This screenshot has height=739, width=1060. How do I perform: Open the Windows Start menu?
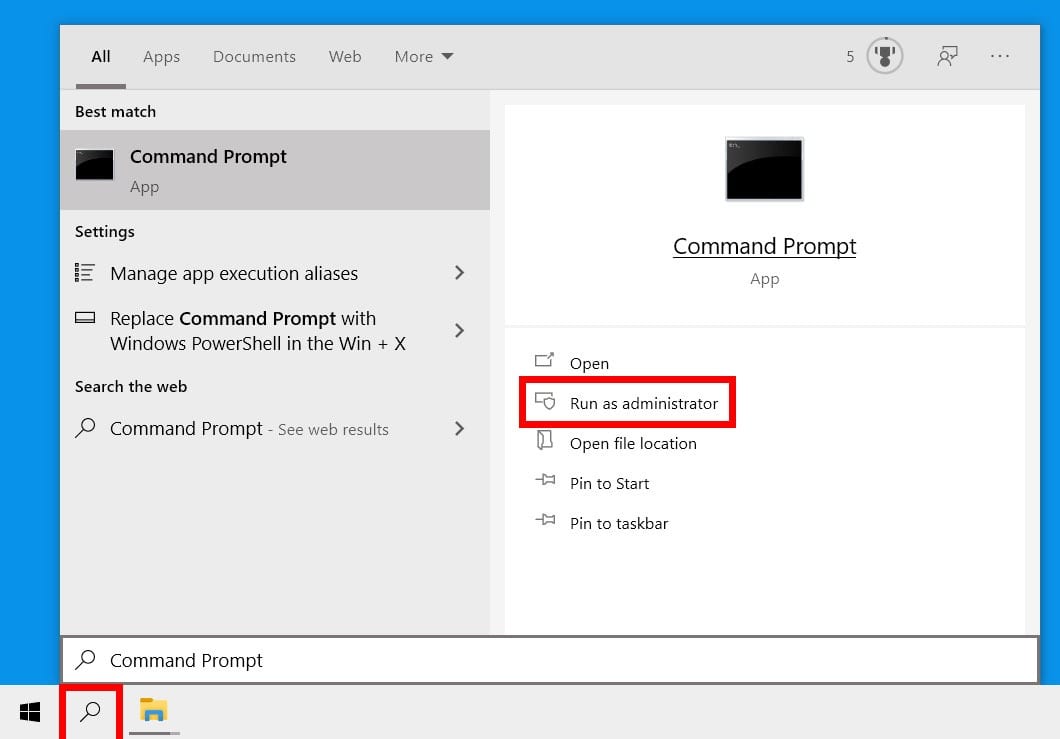pos(30,712)
